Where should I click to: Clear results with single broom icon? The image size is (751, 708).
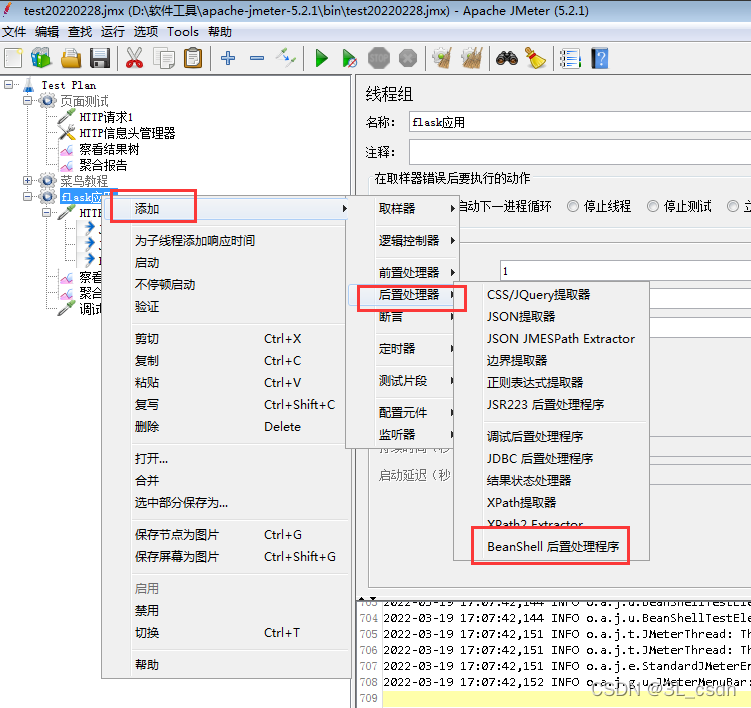[x=443, y=58]
